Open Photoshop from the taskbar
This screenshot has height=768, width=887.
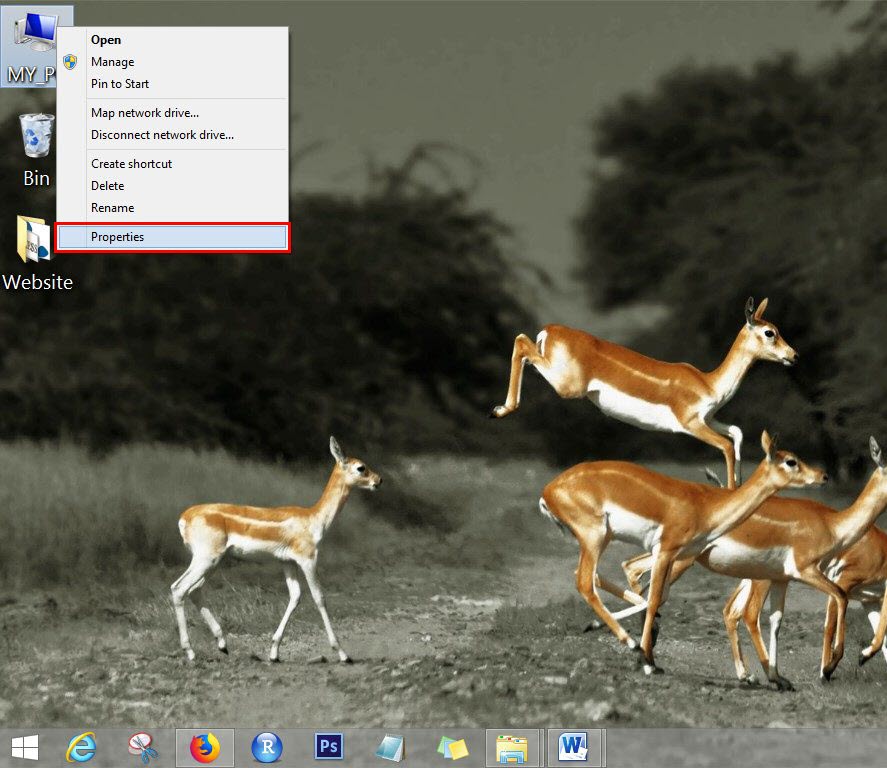click(x=328, y=747)
